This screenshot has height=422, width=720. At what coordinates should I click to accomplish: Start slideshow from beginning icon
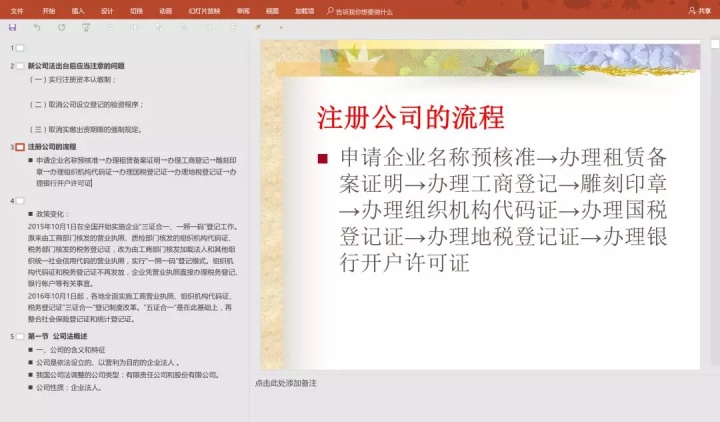[x=86, y=28]
